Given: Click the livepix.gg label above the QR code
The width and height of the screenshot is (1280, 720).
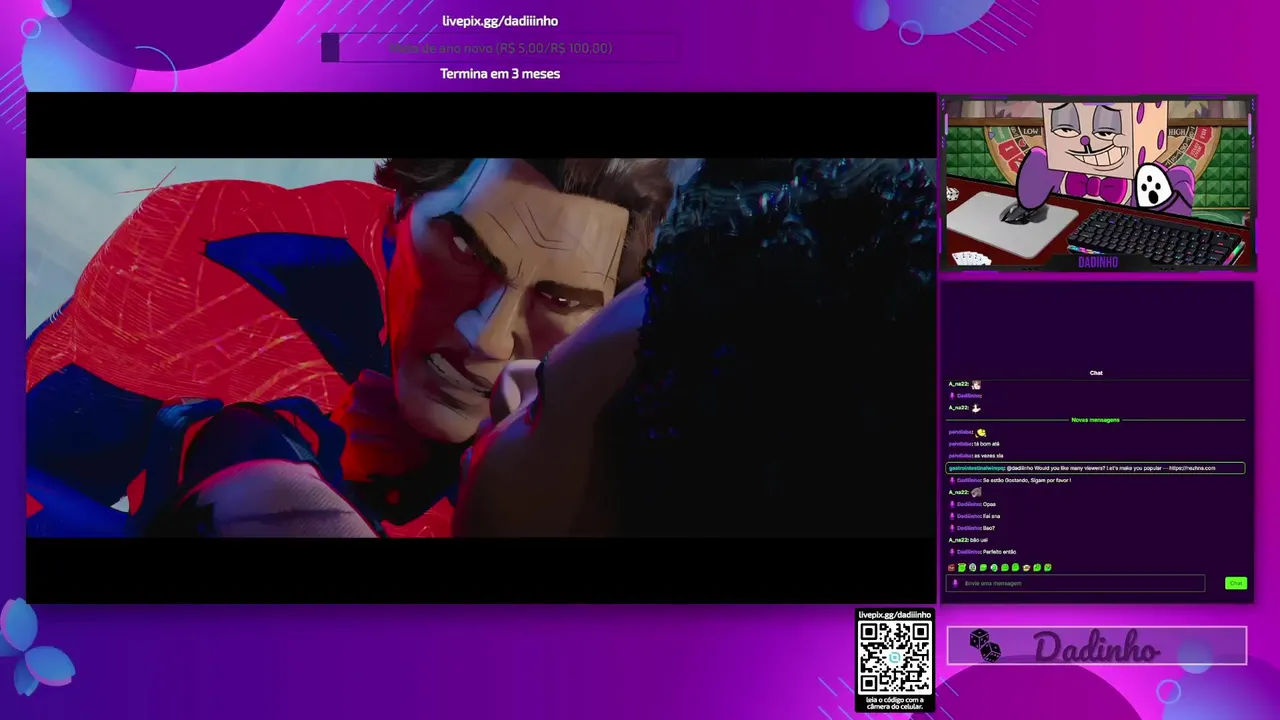Looking at the screenshot, I should coord(894,615).
